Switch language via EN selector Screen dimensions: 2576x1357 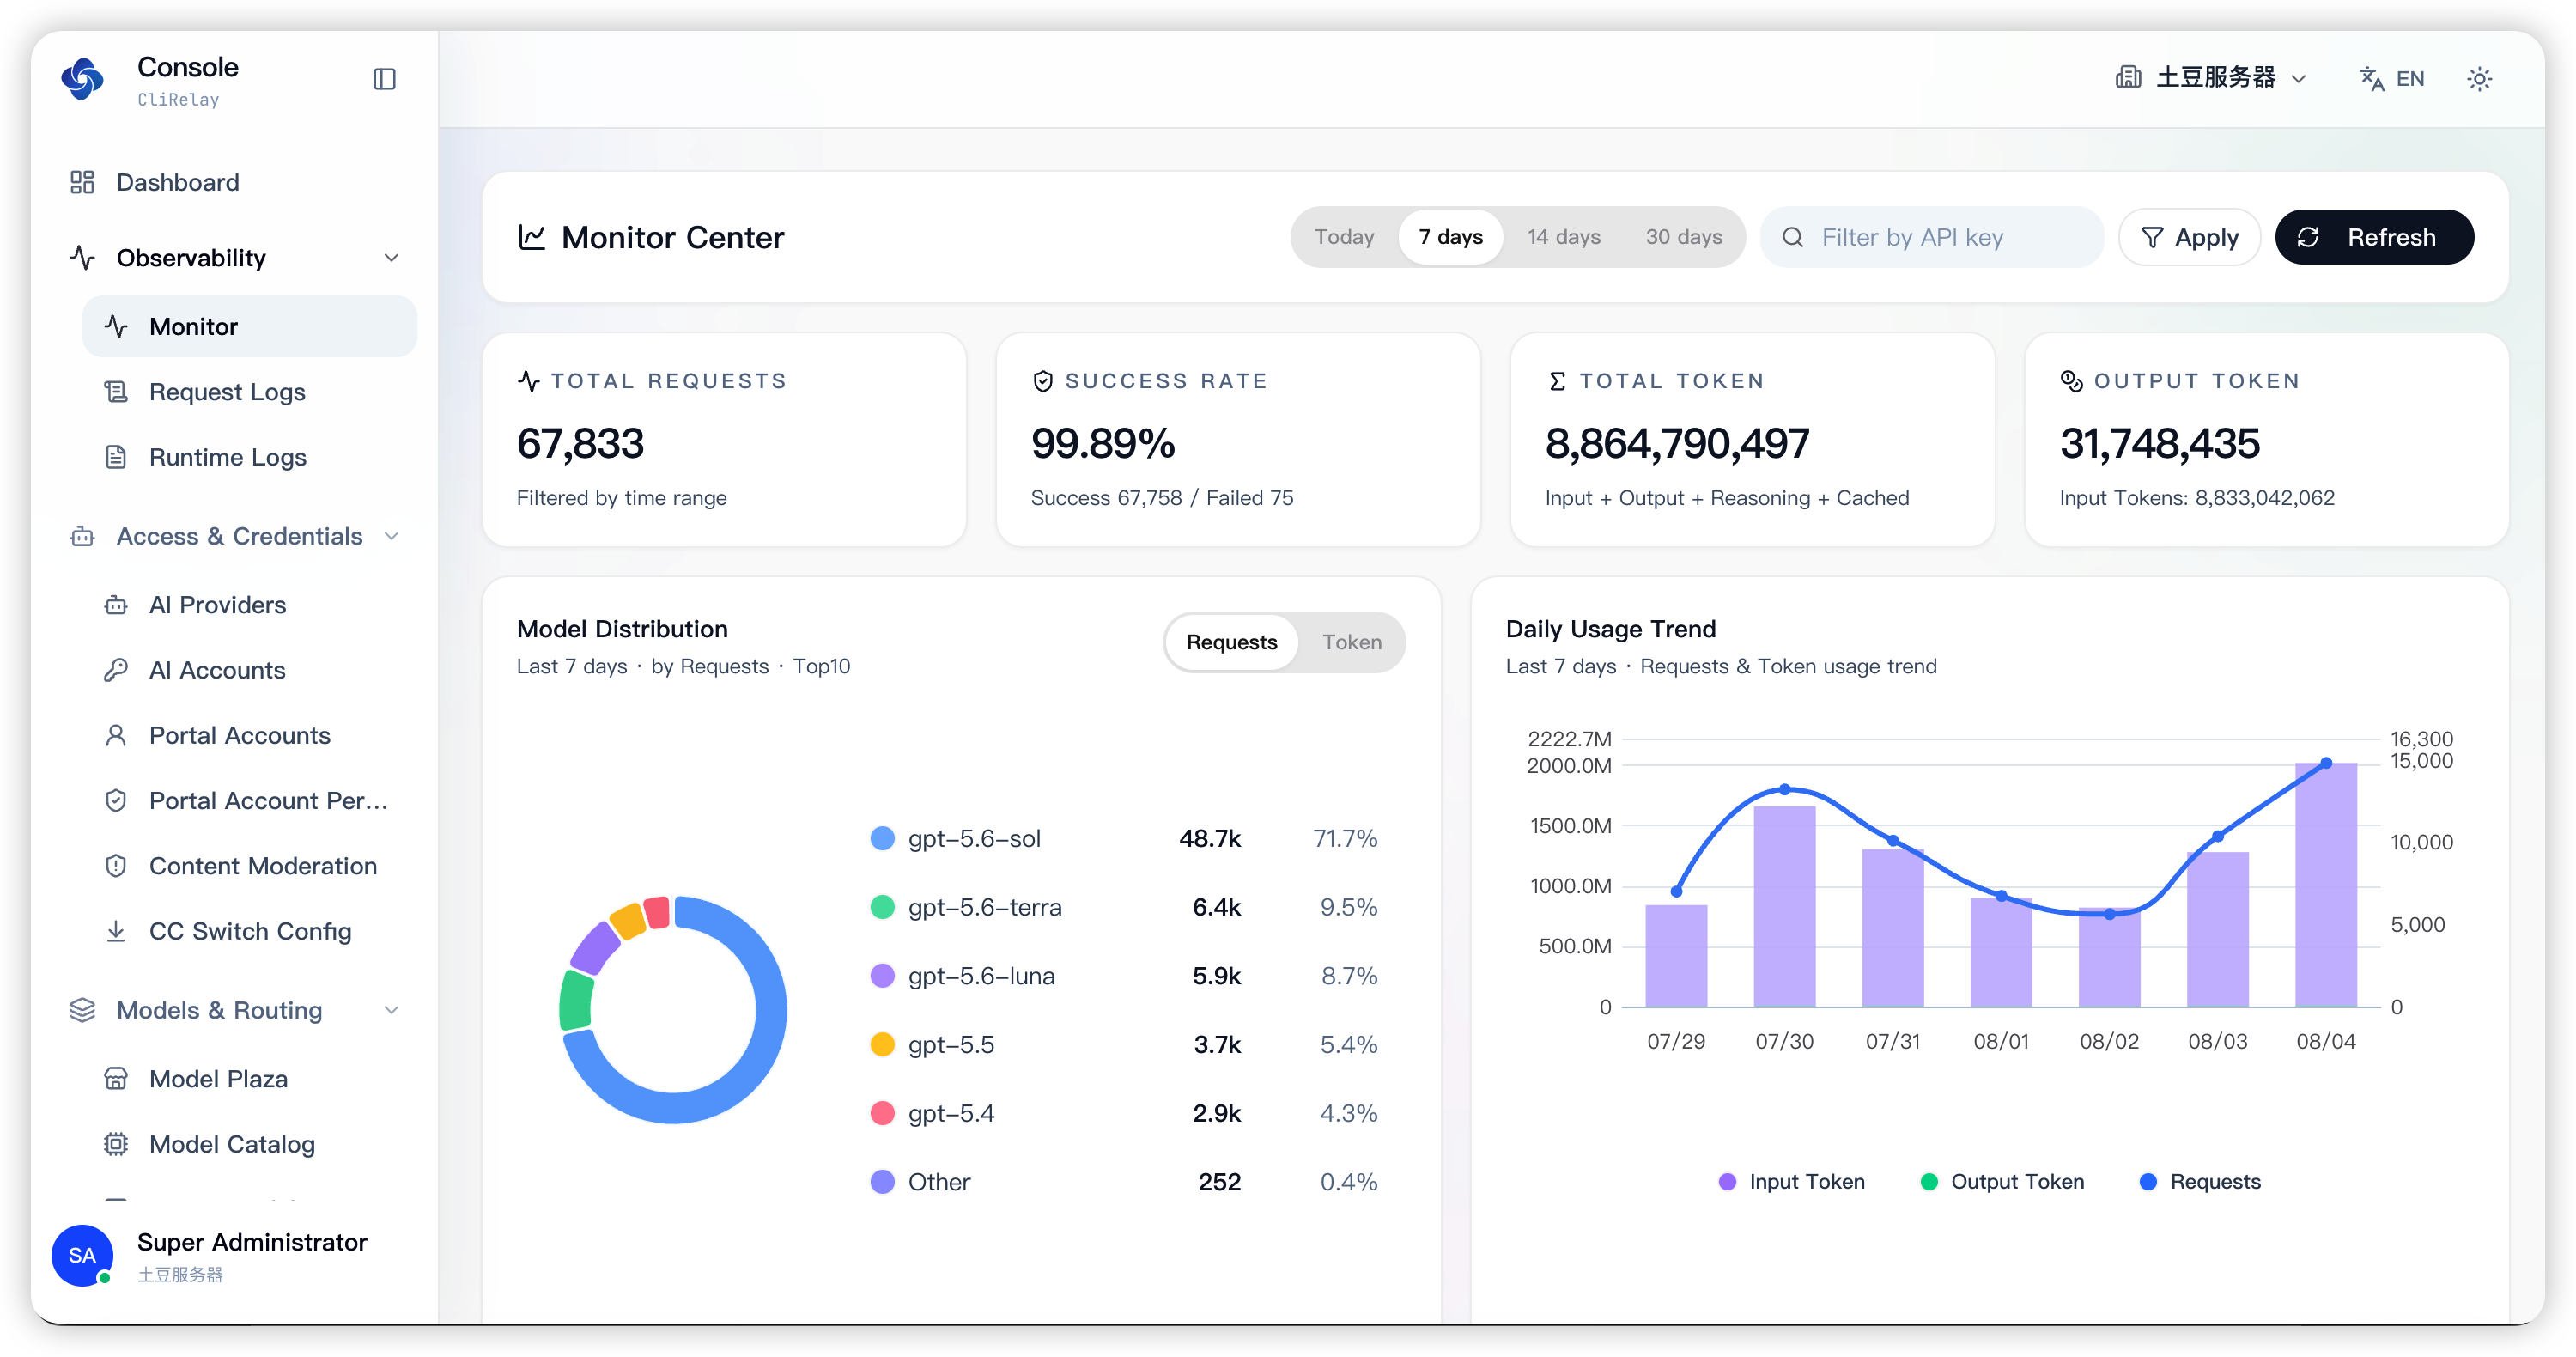coord(2392,78)
